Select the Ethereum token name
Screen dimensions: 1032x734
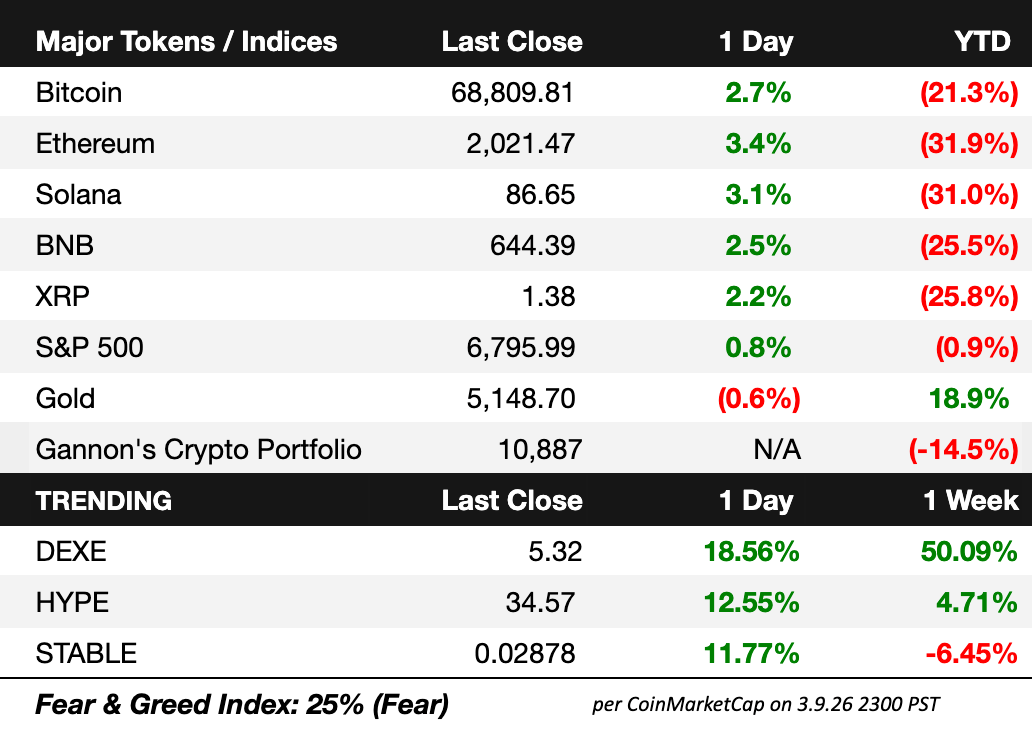pos(95,144)
